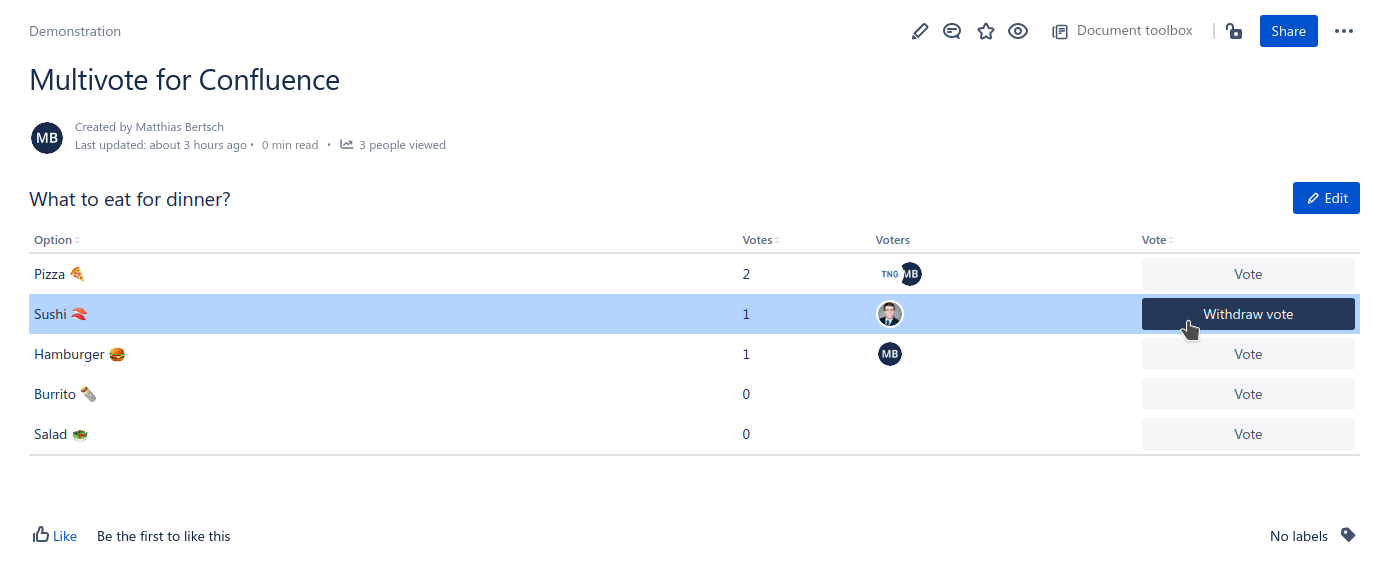Sort table by Vote column header
This screenshot has height=562, width=1380.
tap(1156, 240)
